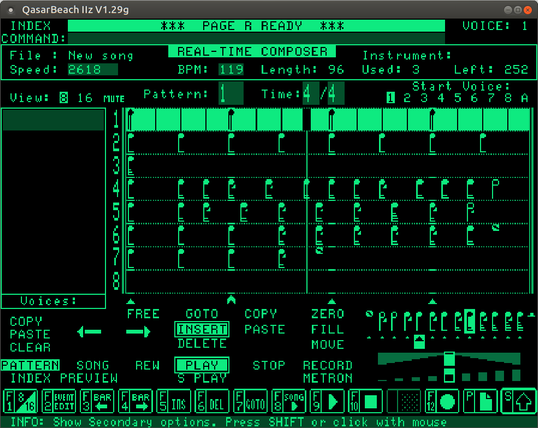Click the tallest rightmost level bar
This screenshot has width=538, height=428.
point(516,375)
